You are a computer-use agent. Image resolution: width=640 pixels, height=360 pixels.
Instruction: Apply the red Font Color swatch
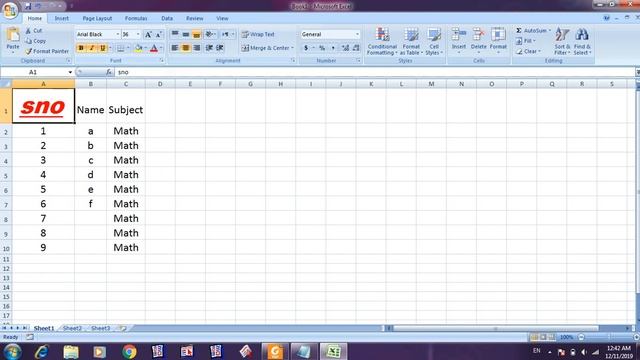pos(154,48)
